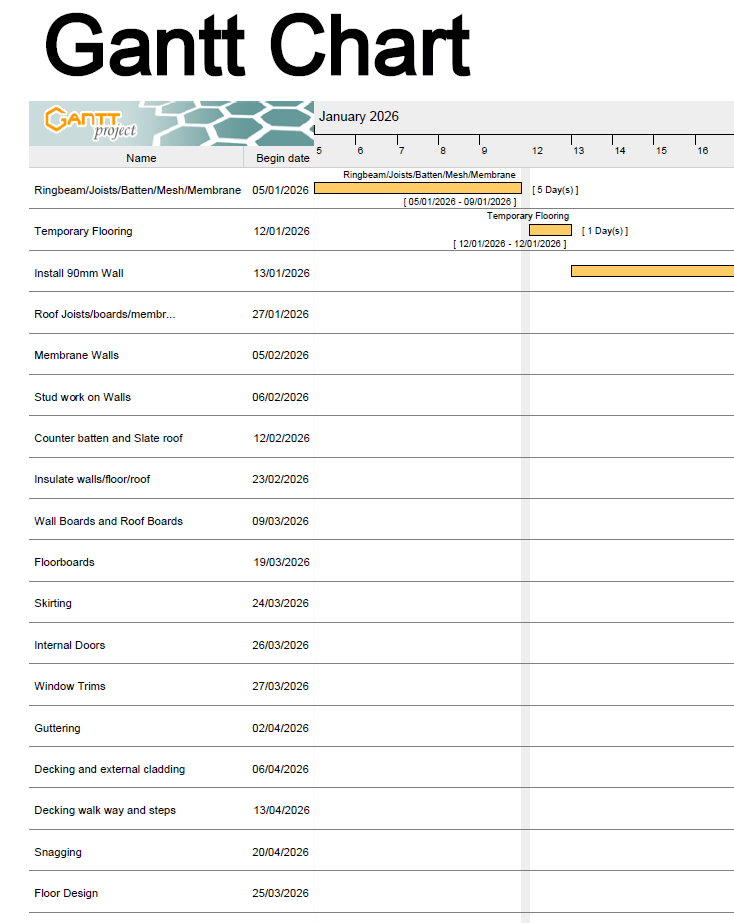The height and width of the screenshot is (923, 734).
Task: Select the Install 90mm Wall task bar
Action: 651,271
